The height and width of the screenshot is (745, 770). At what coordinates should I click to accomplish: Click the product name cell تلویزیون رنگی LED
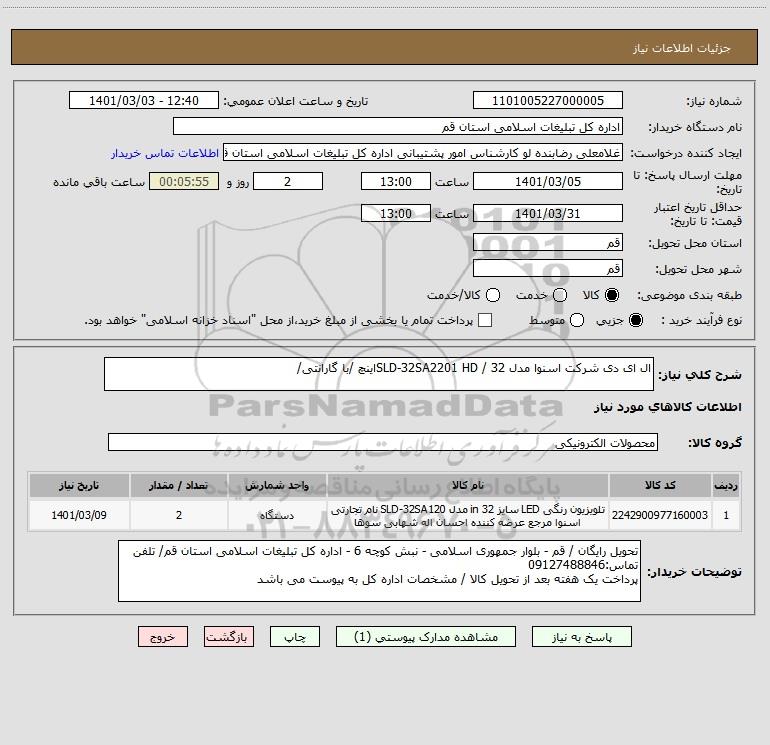(468, 515)
